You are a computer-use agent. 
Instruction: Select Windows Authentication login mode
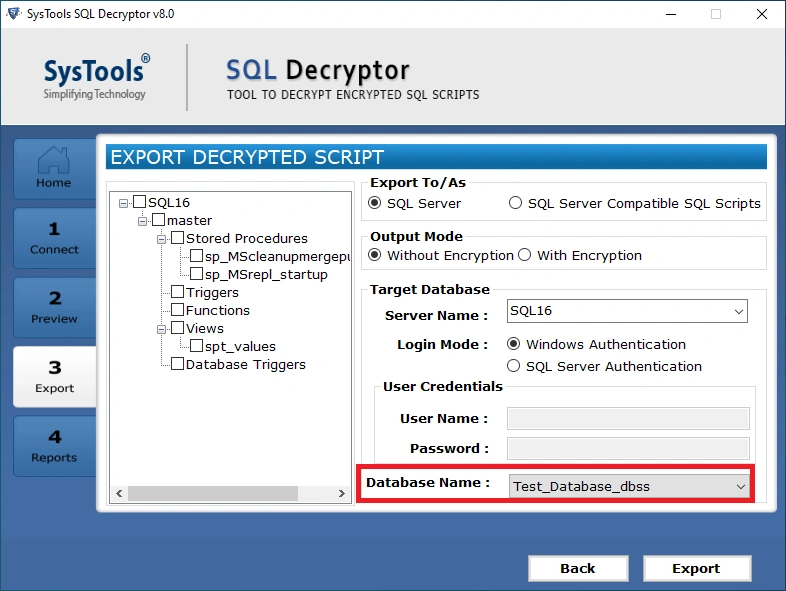pyautogui.click(x=513, y=344)
